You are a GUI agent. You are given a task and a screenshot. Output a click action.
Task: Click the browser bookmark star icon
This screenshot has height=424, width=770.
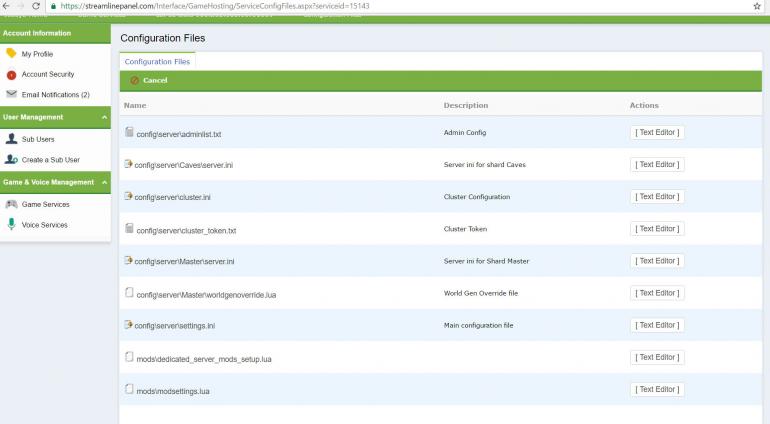click(756, 6)
